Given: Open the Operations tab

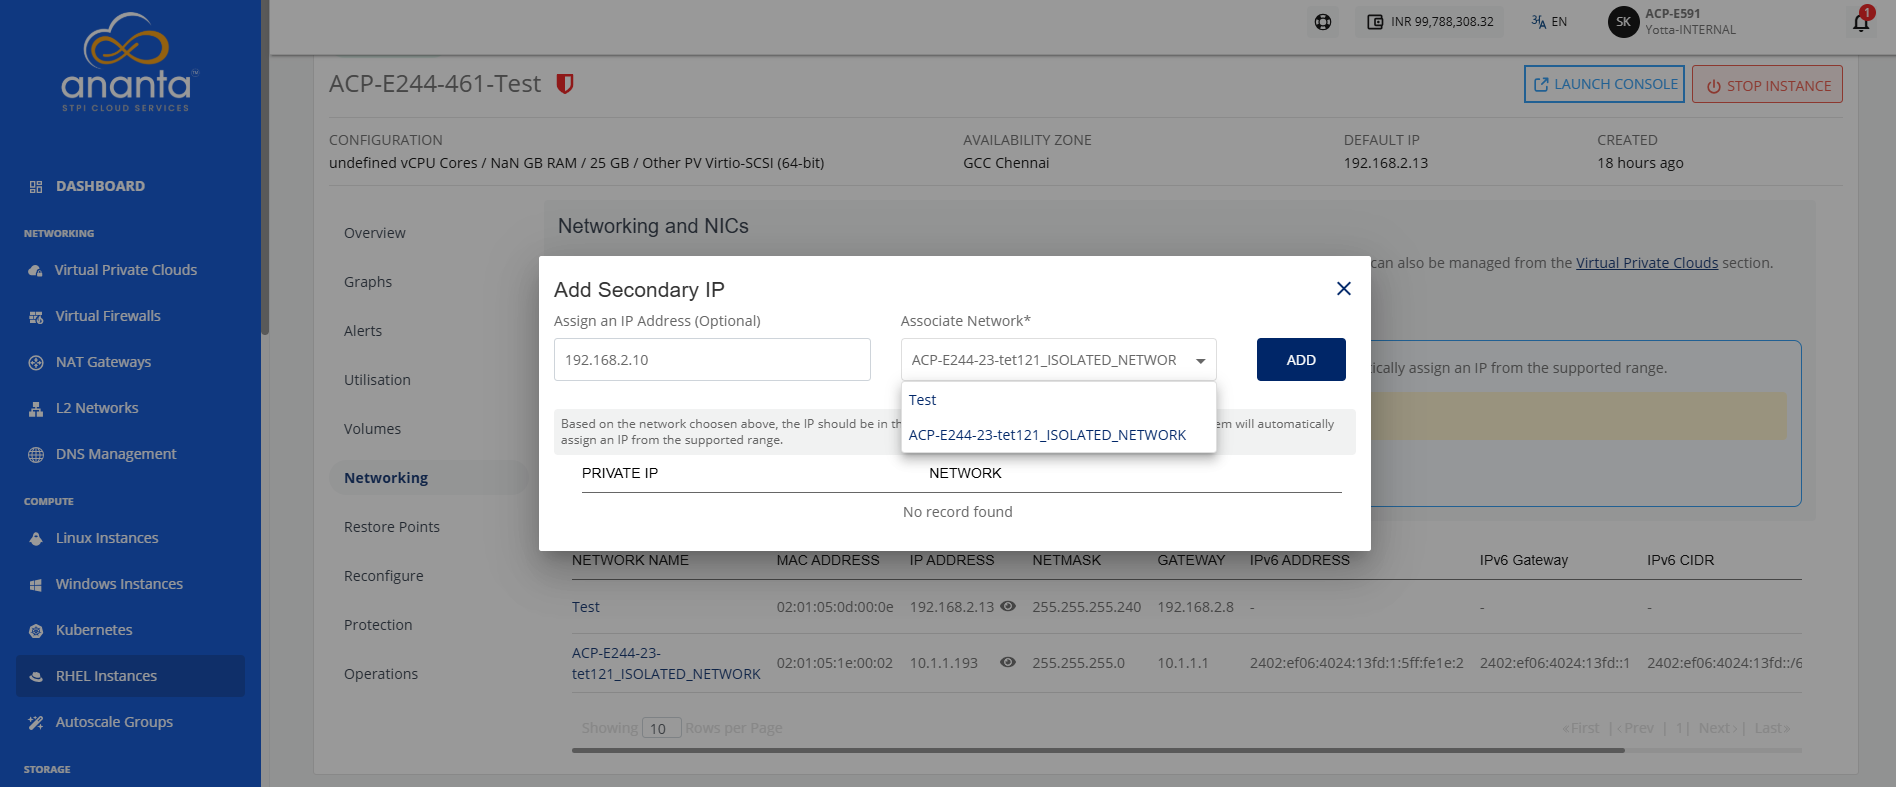Looking at the screenshot, I should pyautogui.click(x=381, y=674).
